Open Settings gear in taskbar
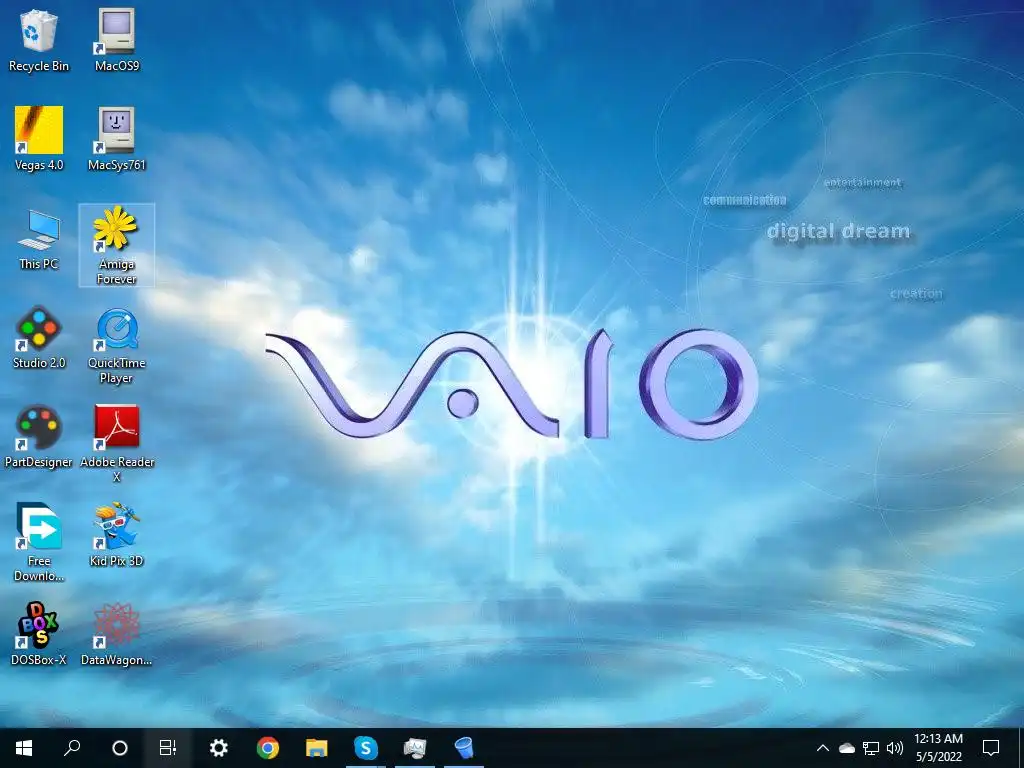1024x768 pixels. [218, 748]
